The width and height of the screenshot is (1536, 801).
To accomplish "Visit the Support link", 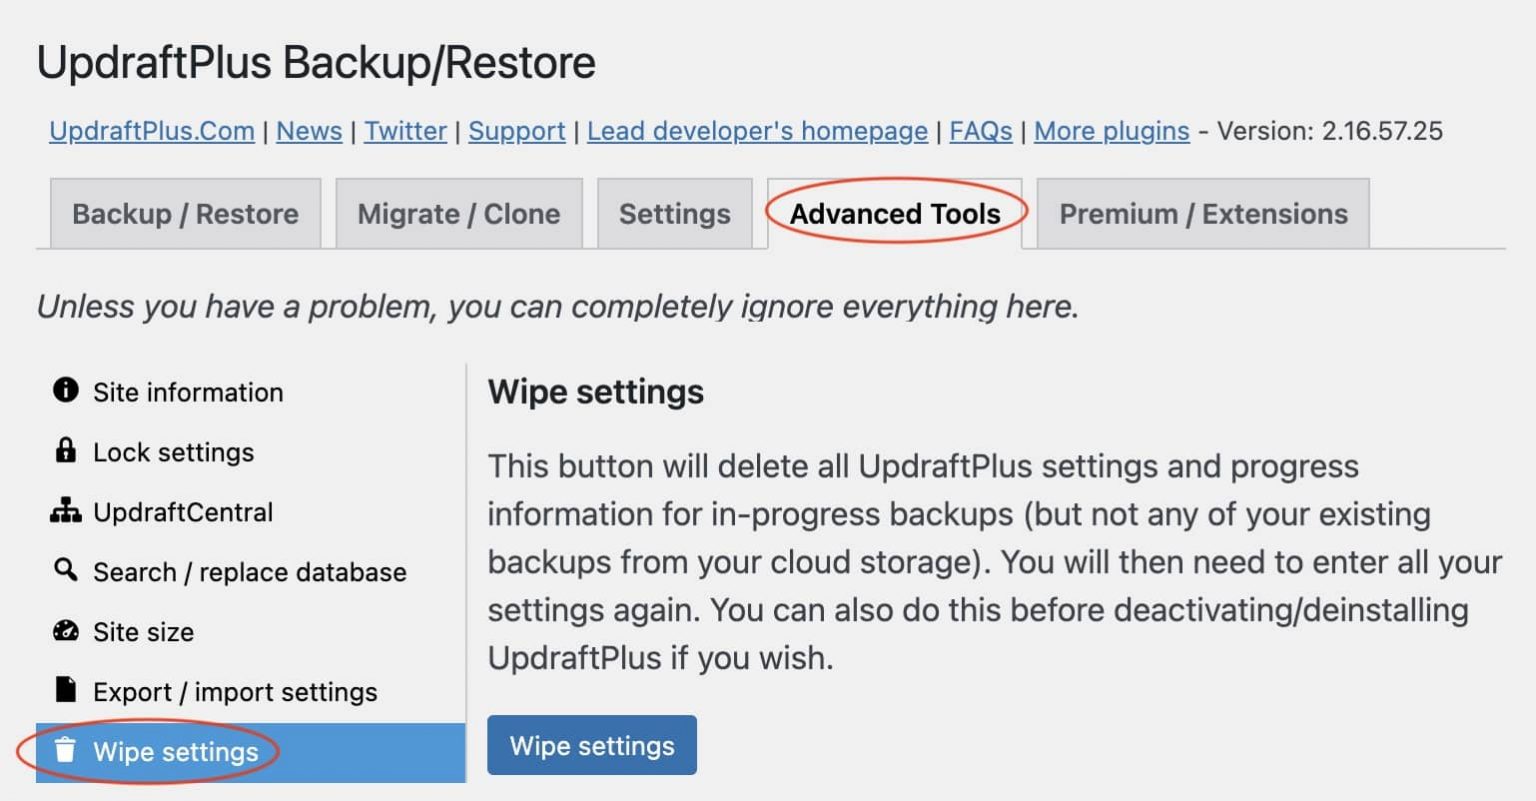I will click(x=517, y=131).
